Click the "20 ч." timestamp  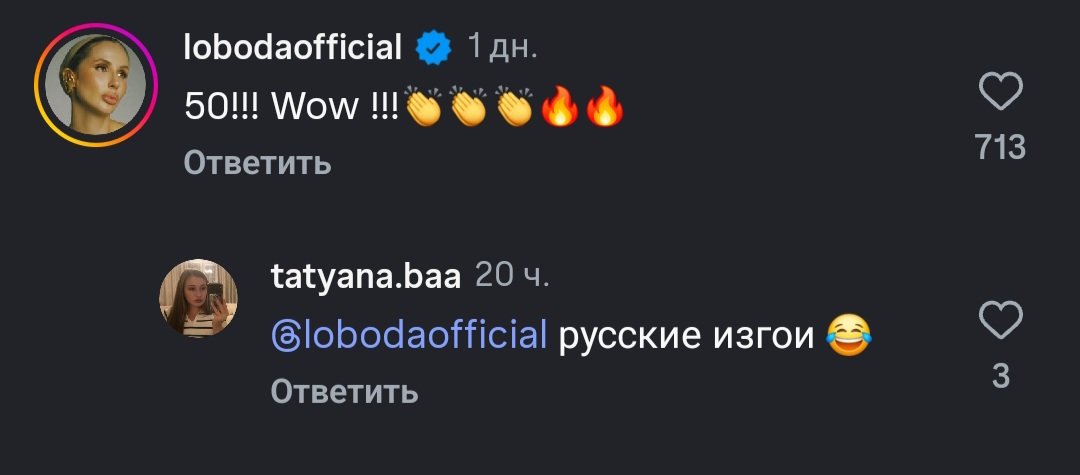coord(512,276)
